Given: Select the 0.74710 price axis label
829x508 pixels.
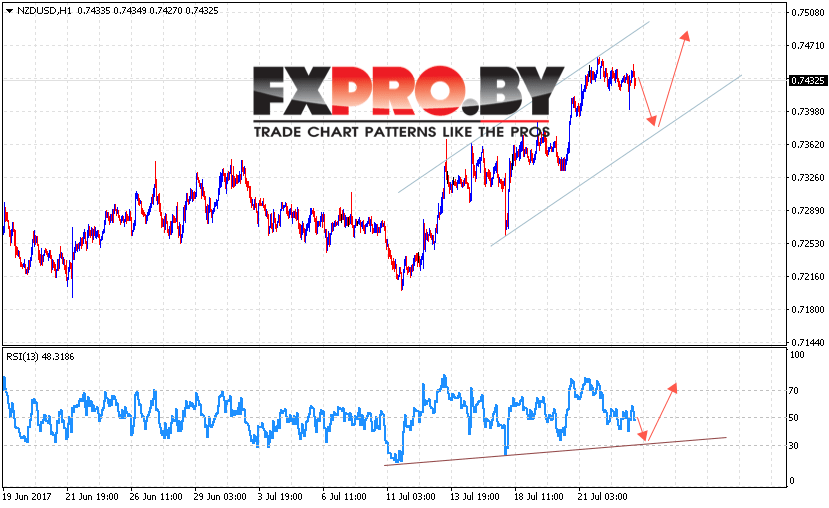Looking at the screenshot, I should (807, 46).
